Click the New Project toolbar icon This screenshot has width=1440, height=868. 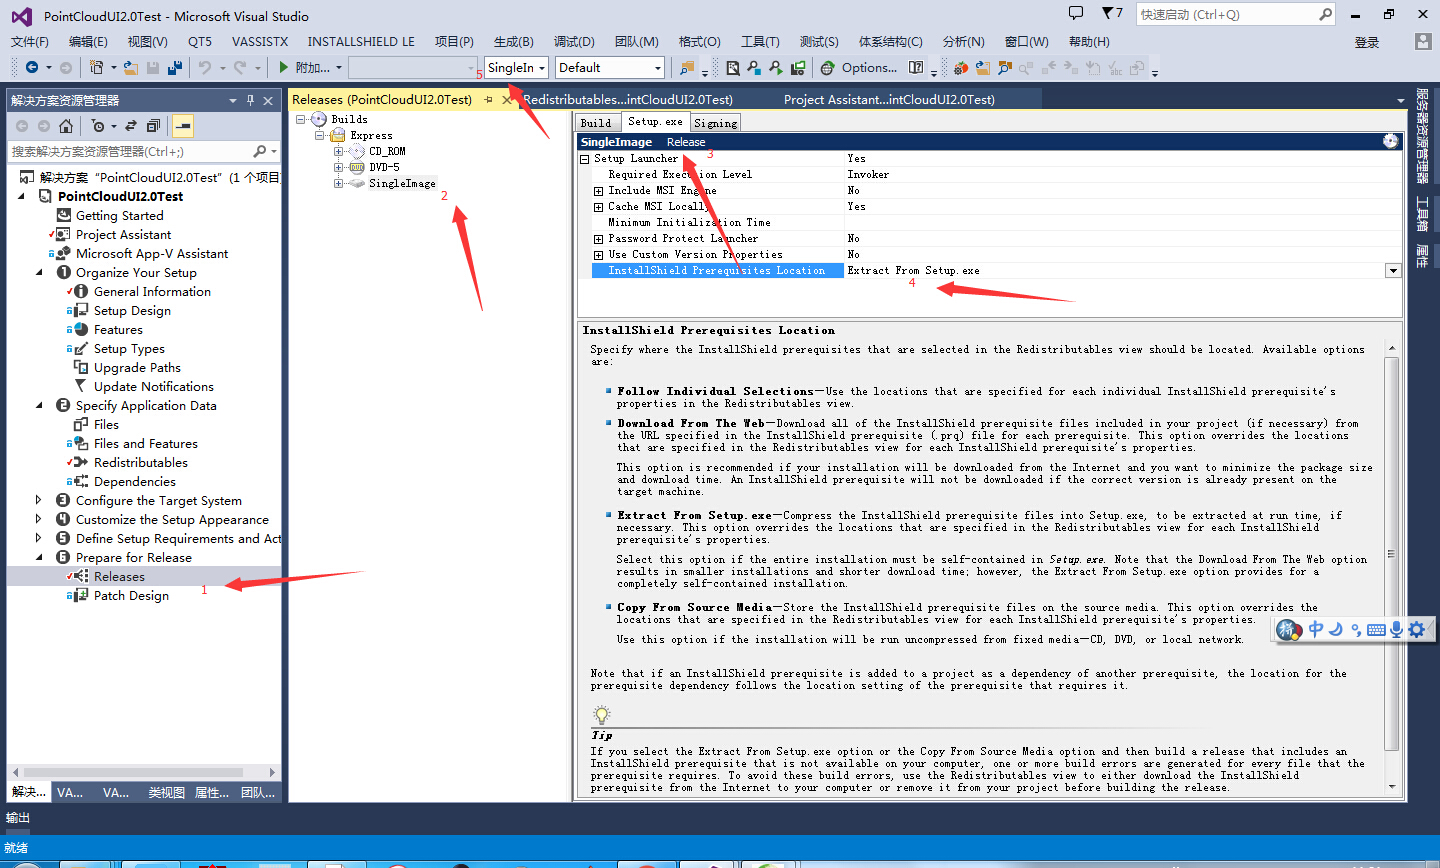click(96, 67)
